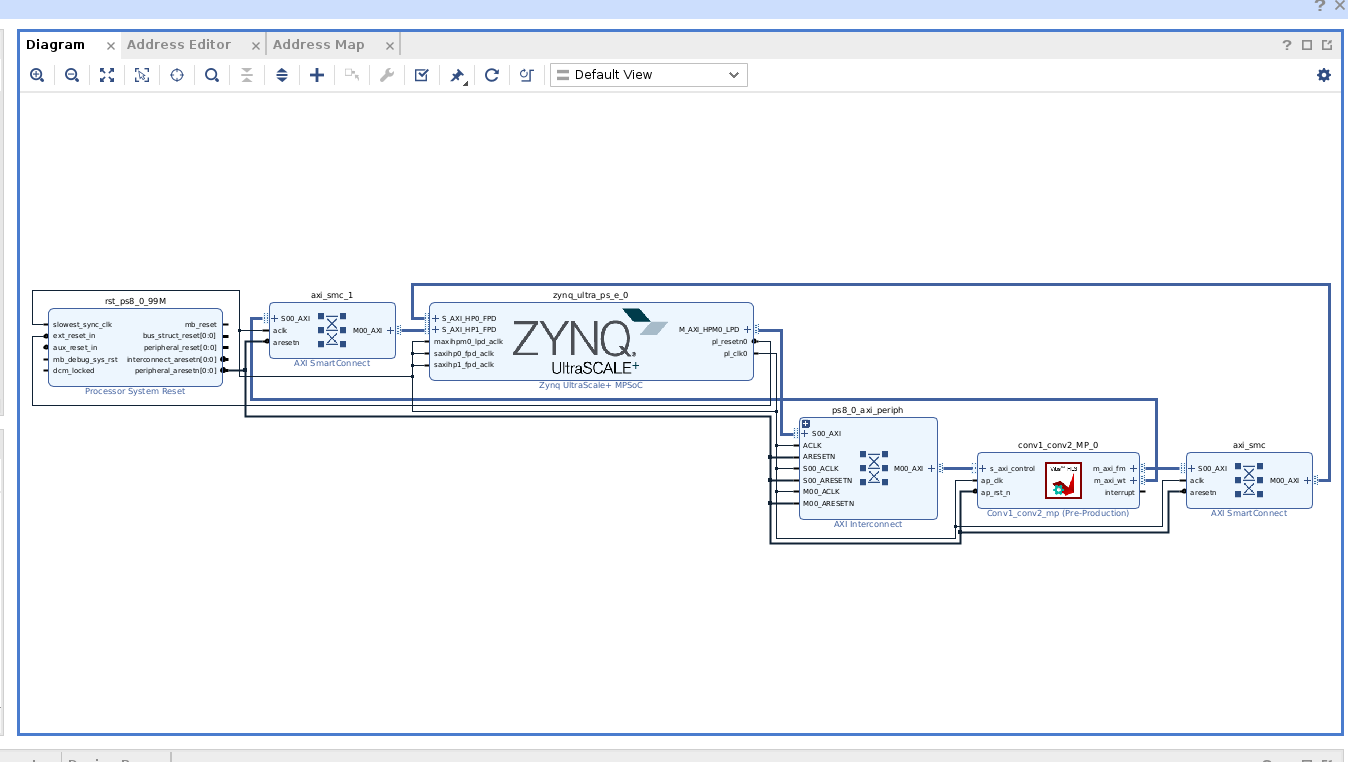Open diagram settings gear icon
This screenshot has width=1348, height=762.
tap(1324, 75)
